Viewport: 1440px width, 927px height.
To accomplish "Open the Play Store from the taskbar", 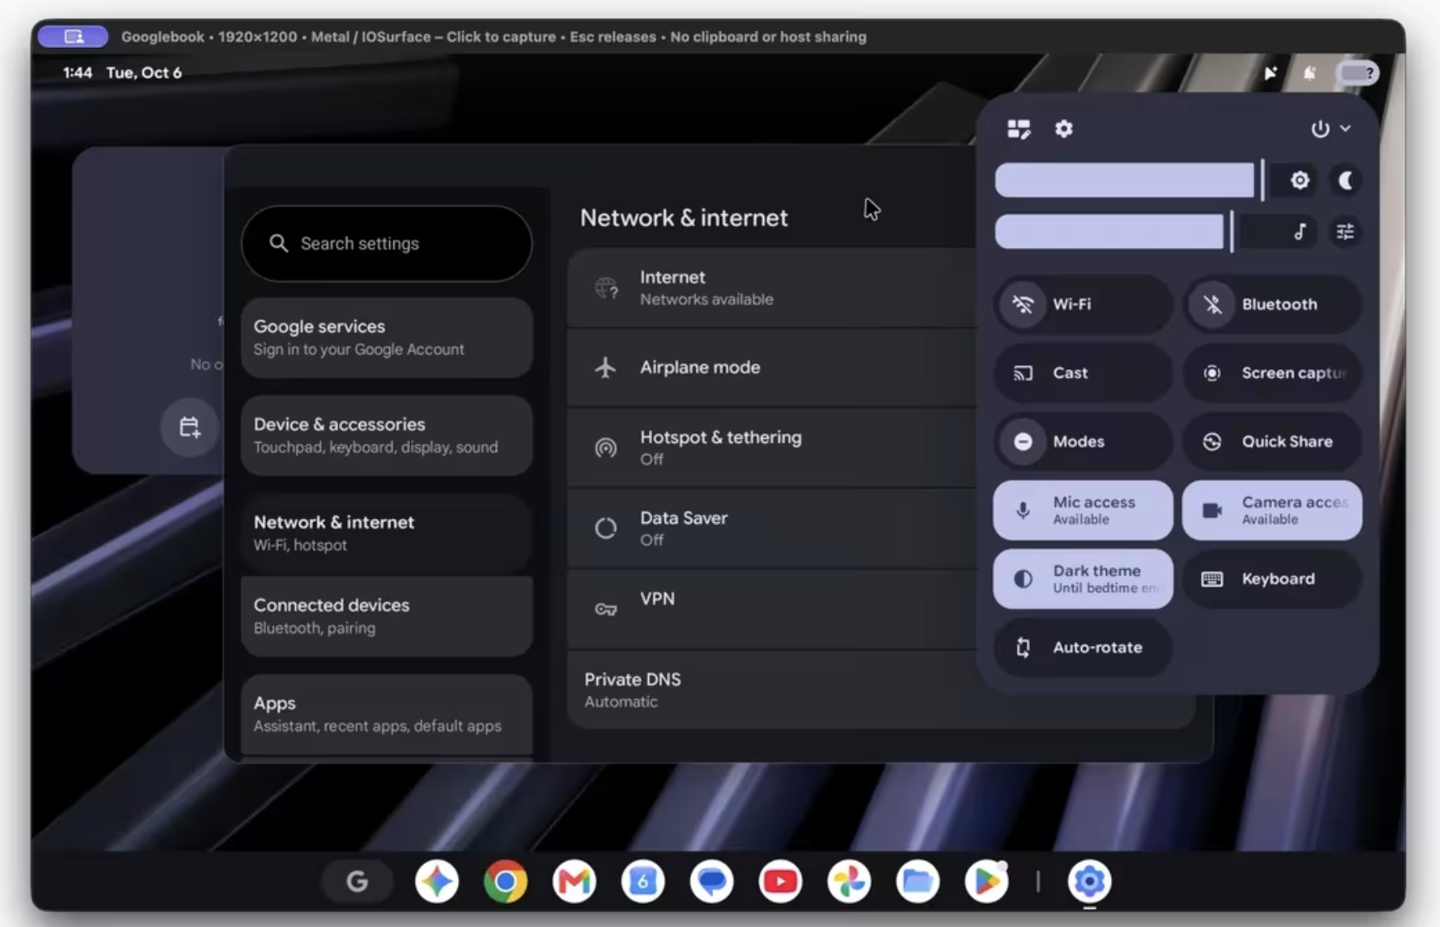I will click(x=986, y=881).
